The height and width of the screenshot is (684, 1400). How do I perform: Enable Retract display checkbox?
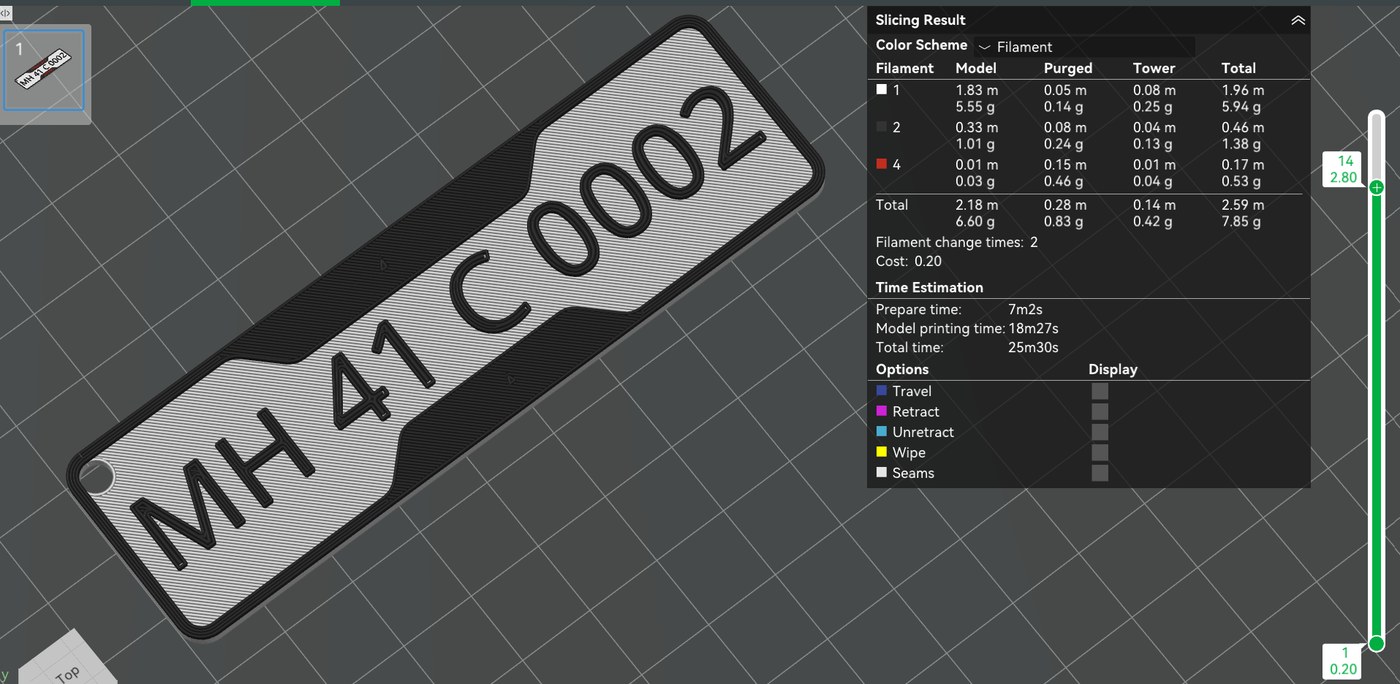click(x=1100, y=412)
